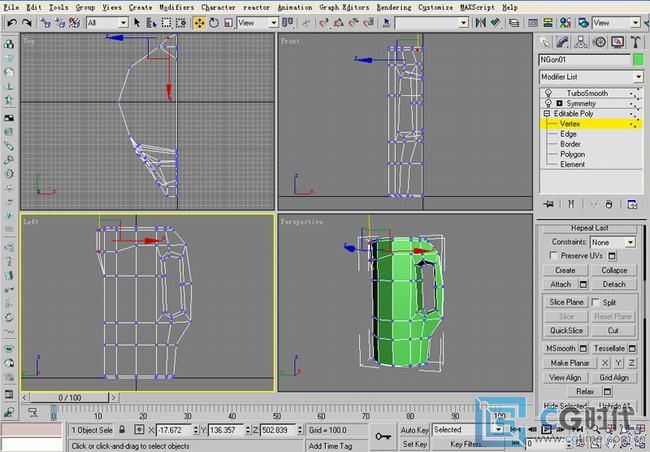Collapse the Editable Poly tree
Screen dimensions: 650x452
pyautogui.click(x=547, y=113)
